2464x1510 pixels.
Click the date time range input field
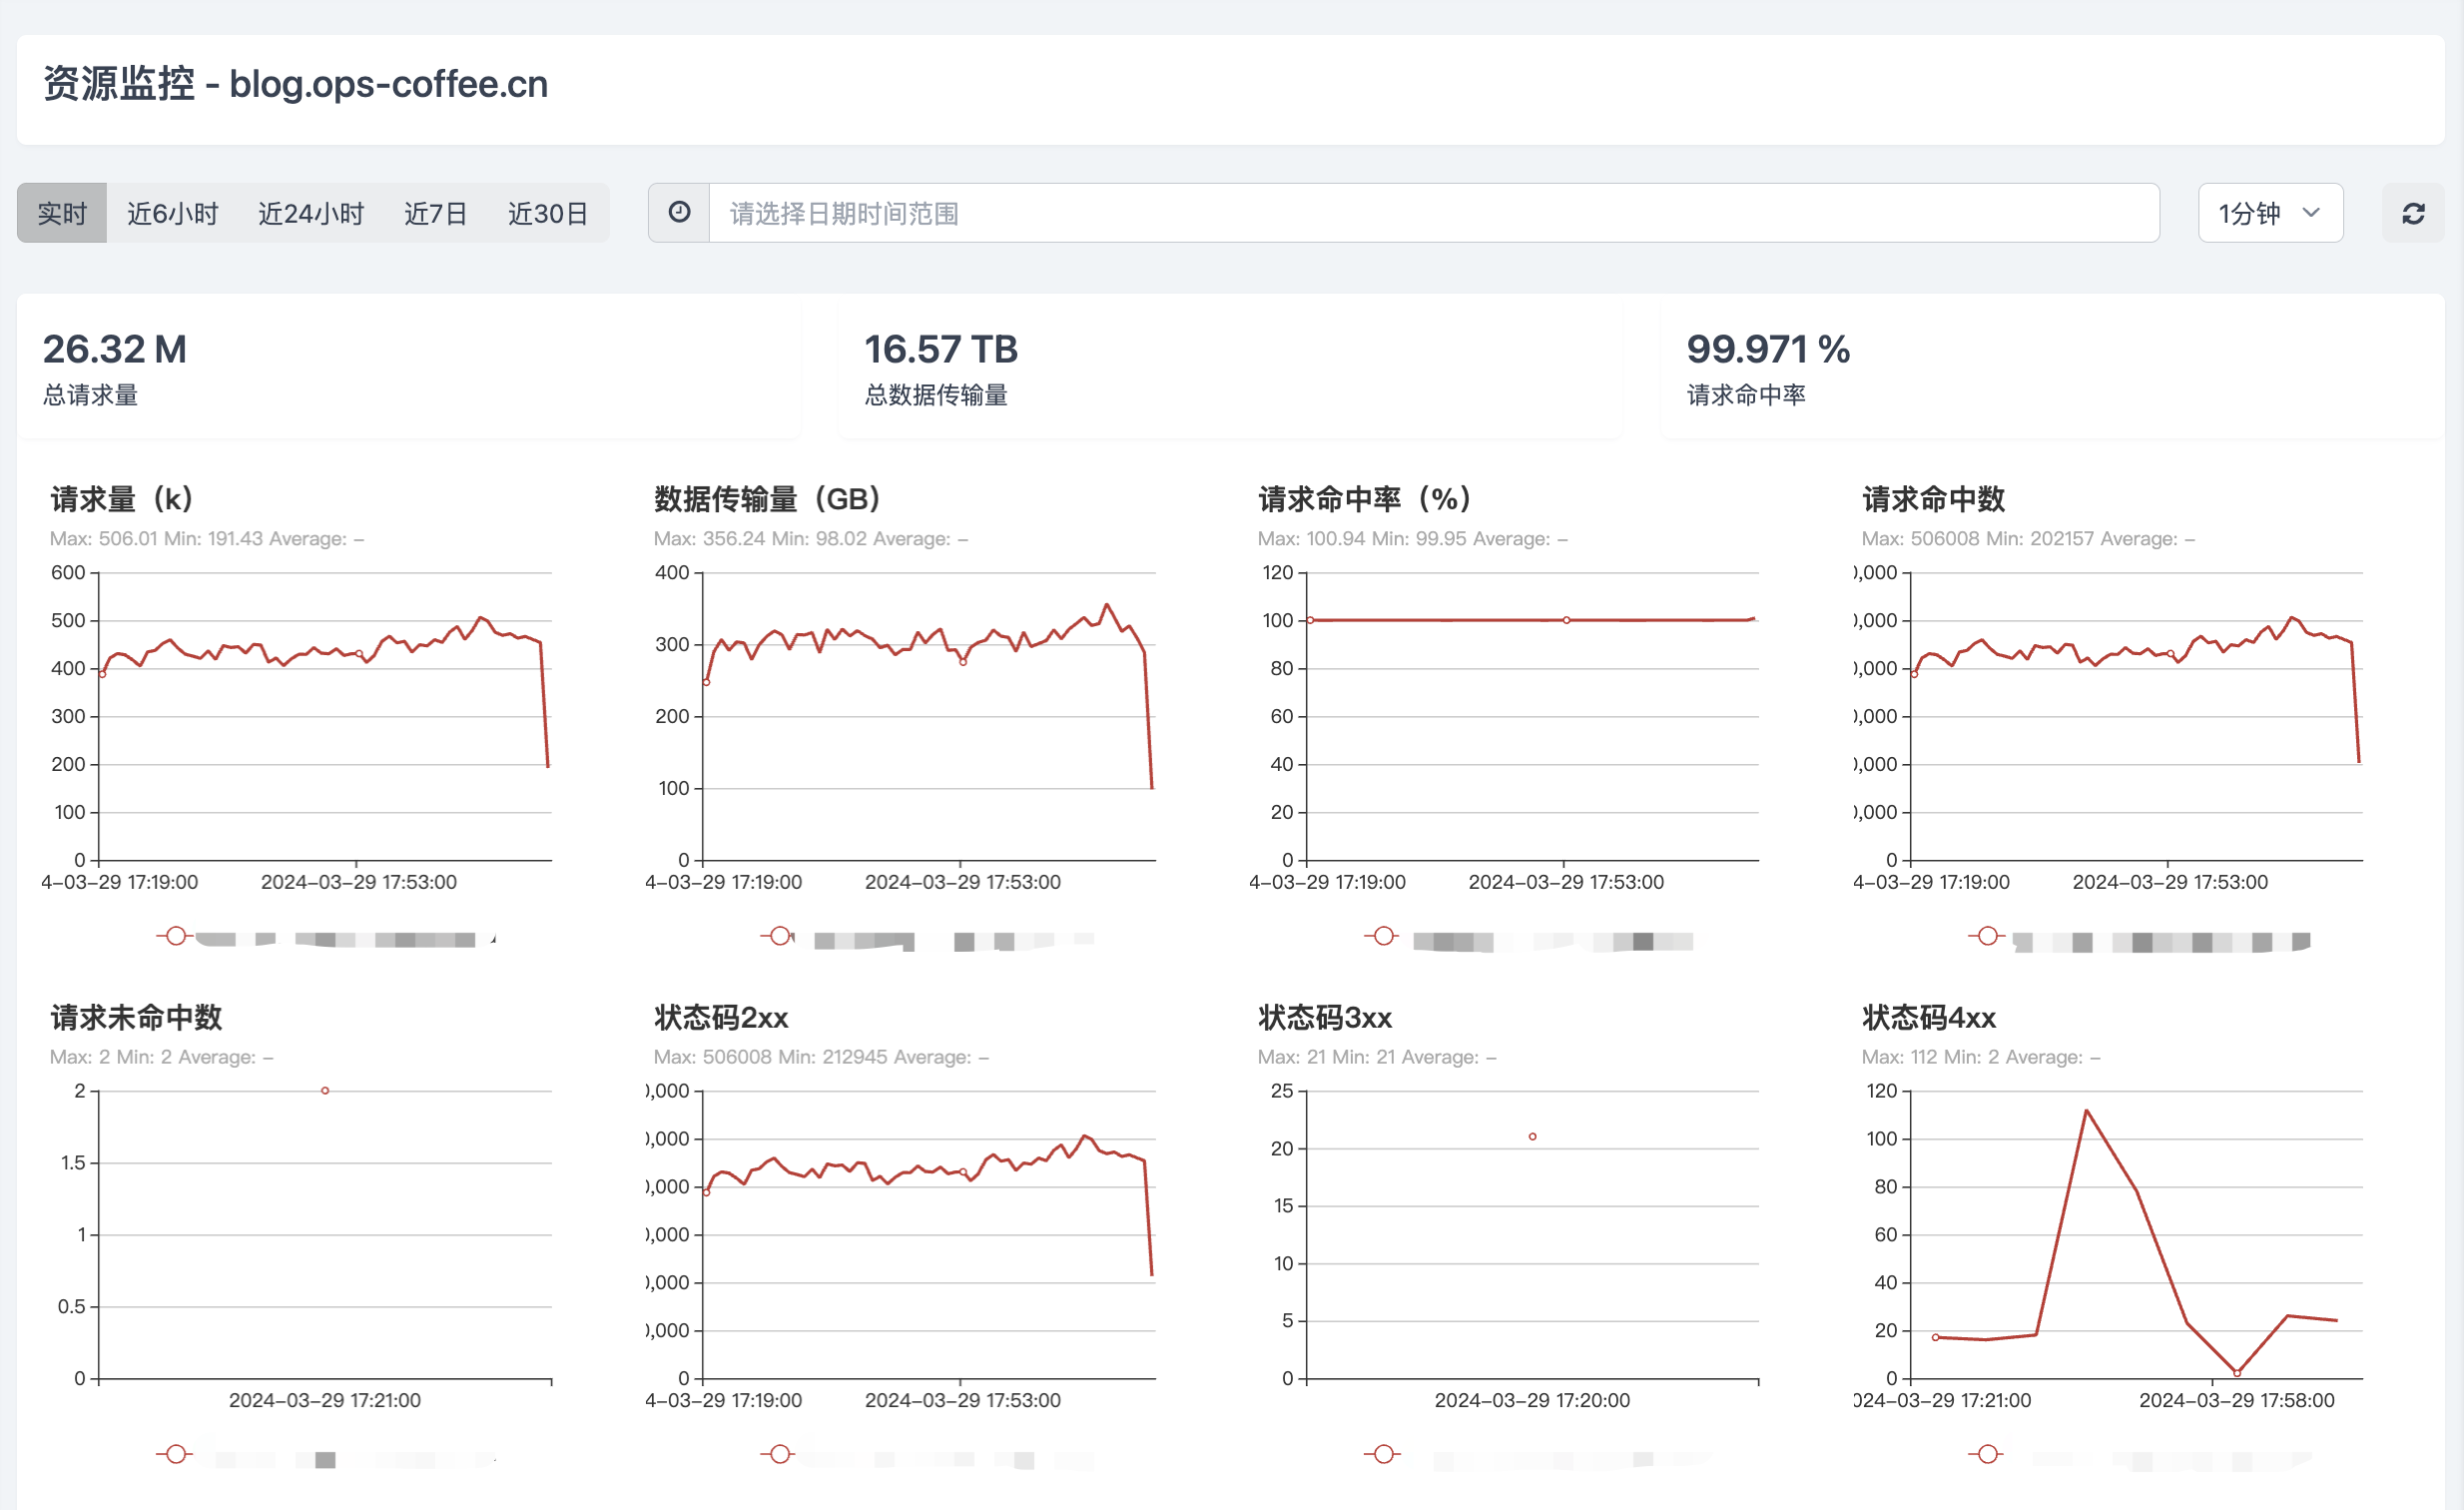pos(1432,213)
